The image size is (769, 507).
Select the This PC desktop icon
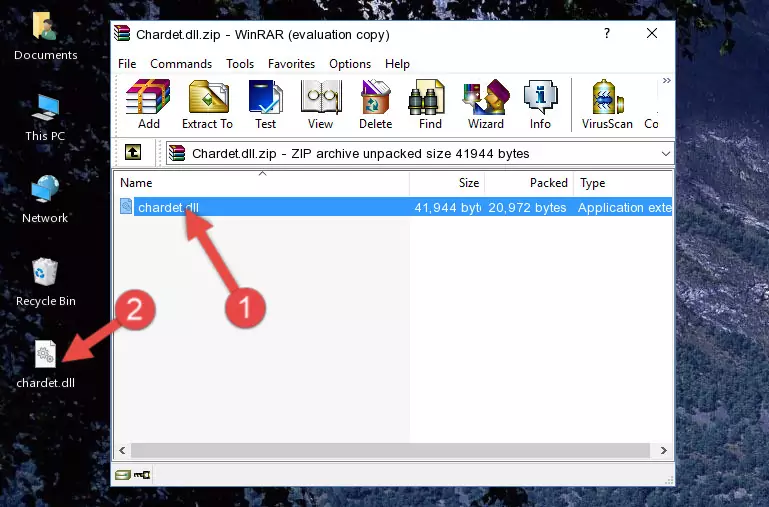pos(45,118)
